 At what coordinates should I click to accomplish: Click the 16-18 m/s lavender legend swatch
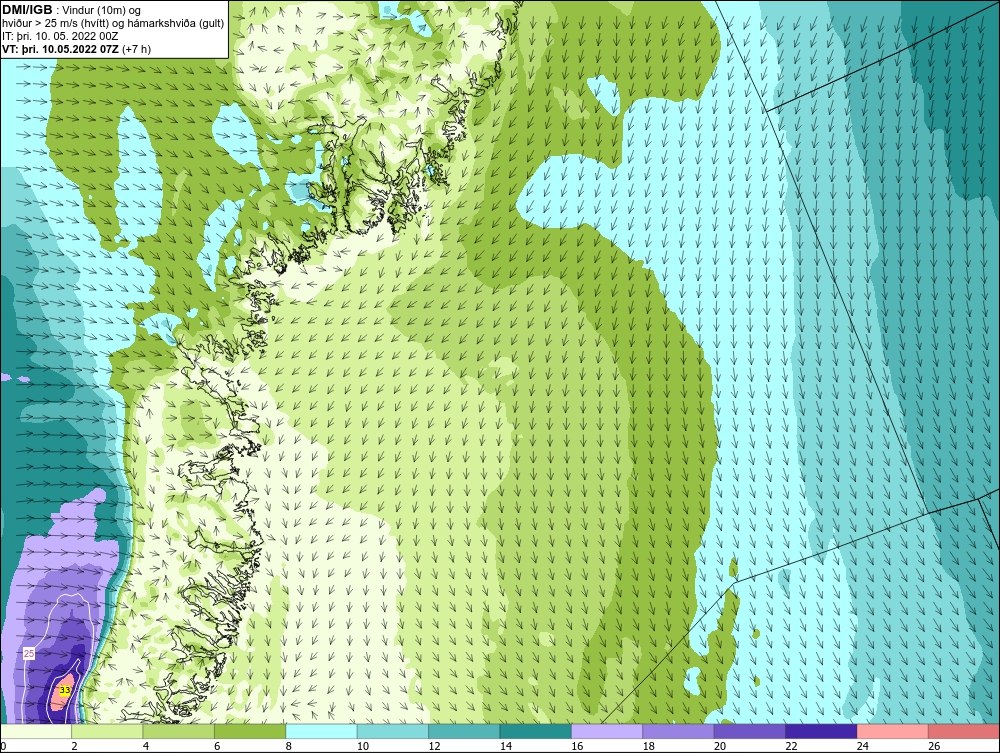(x=607, y=731)
